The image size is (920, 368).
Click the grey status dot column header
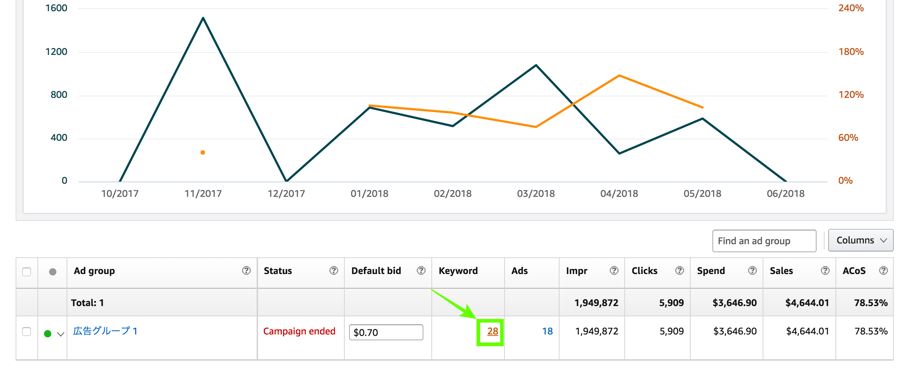(53, 272)
